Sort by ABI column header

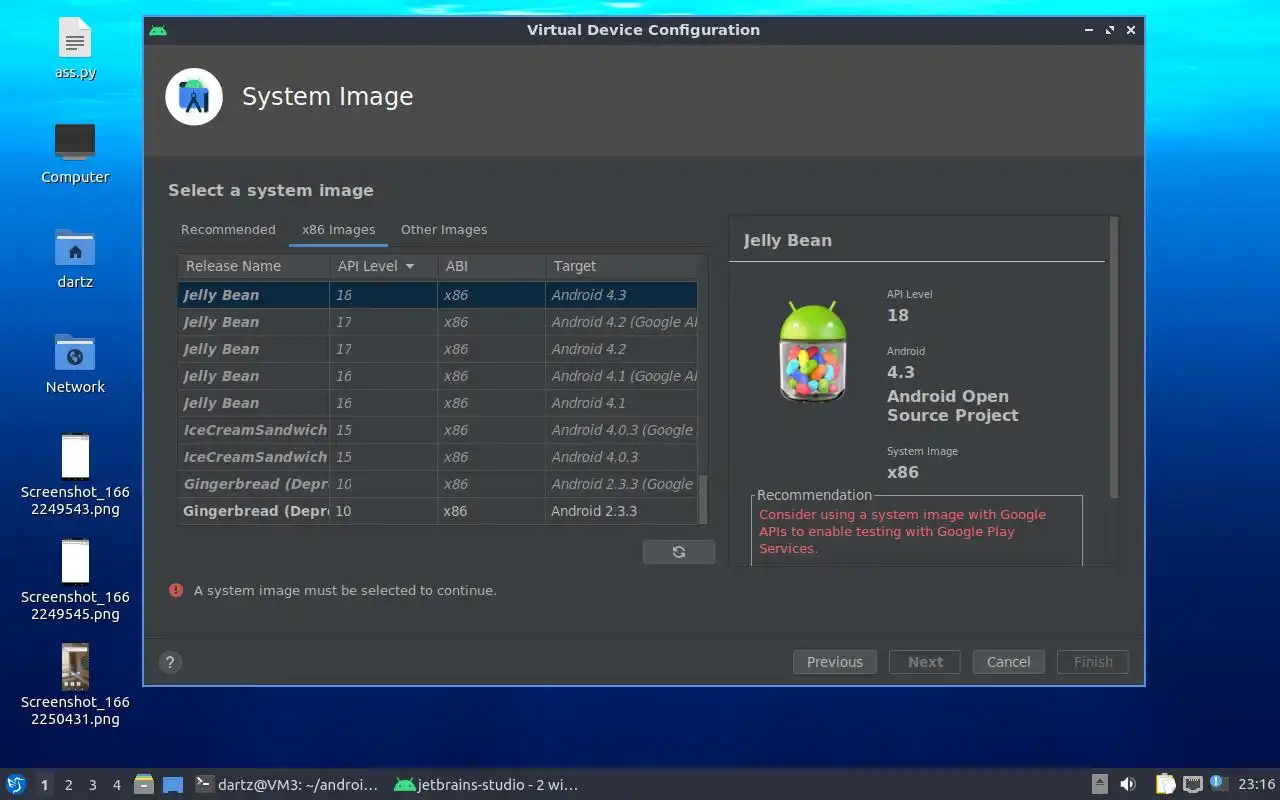(x=492, y=266)
